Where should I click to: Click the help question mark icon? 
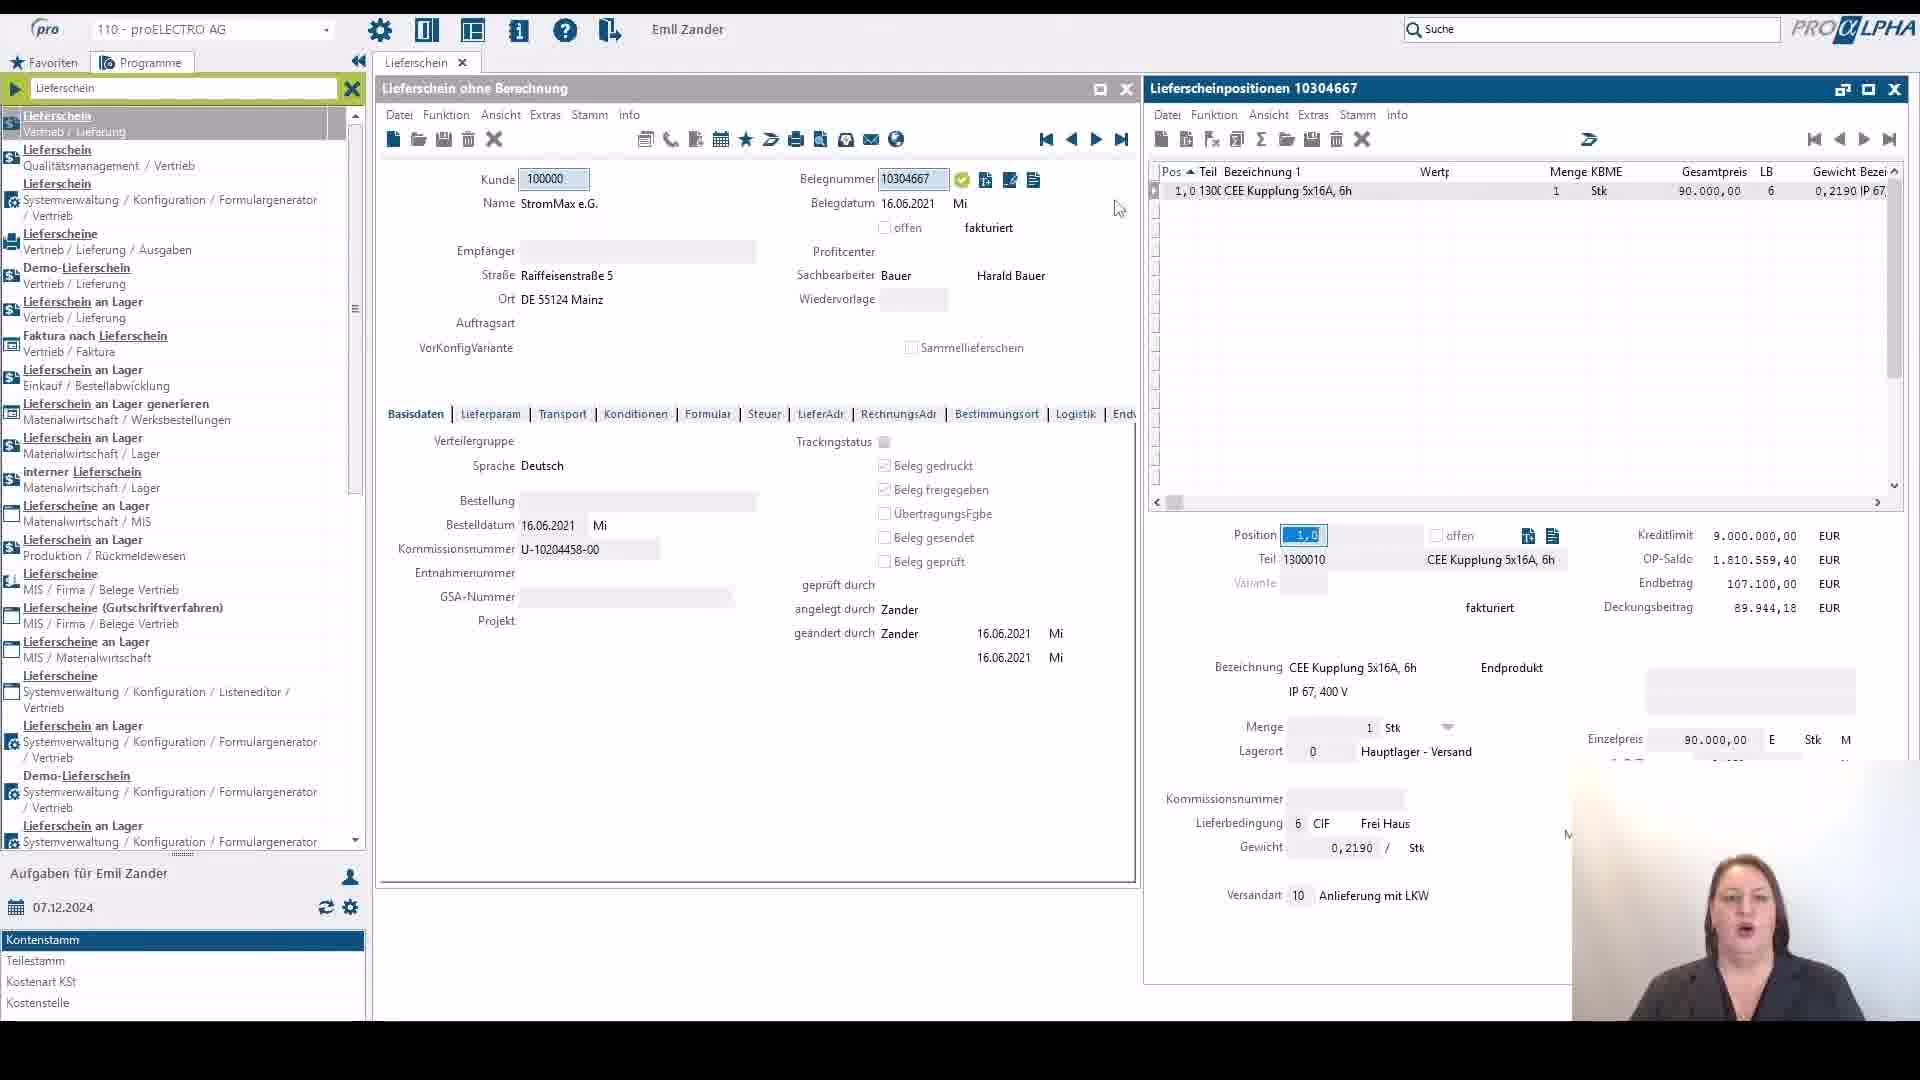tap(565, 30)
